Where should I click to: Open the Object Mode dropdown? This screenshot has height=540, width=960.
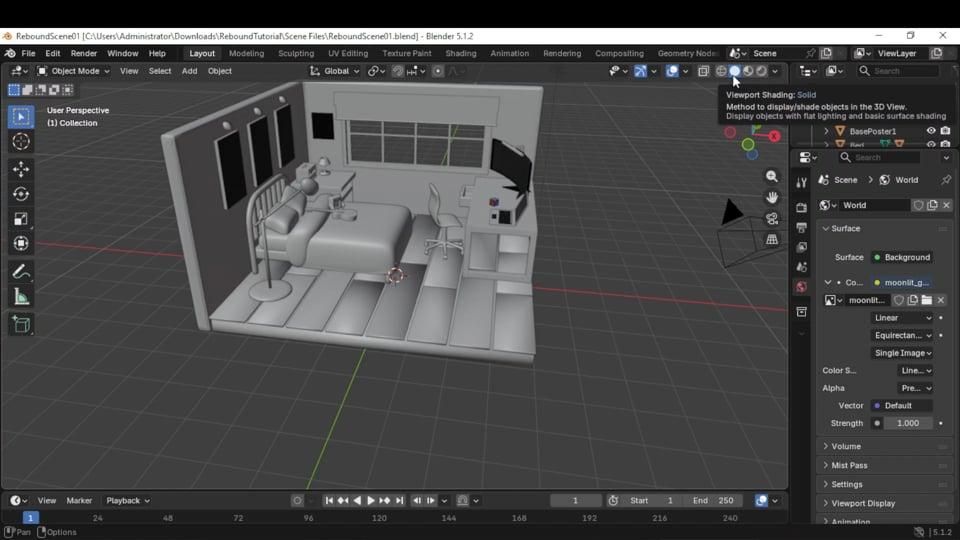pyautogui.click(x=73, y=71)
